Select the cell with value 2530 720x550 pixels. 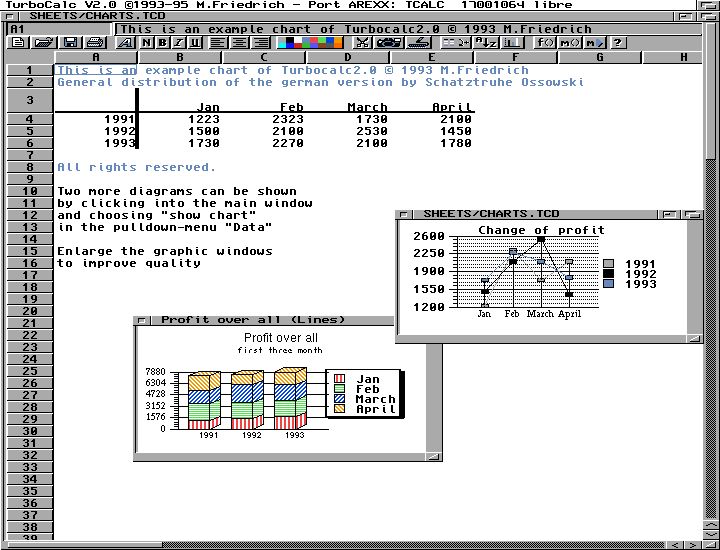click(348, 131)
